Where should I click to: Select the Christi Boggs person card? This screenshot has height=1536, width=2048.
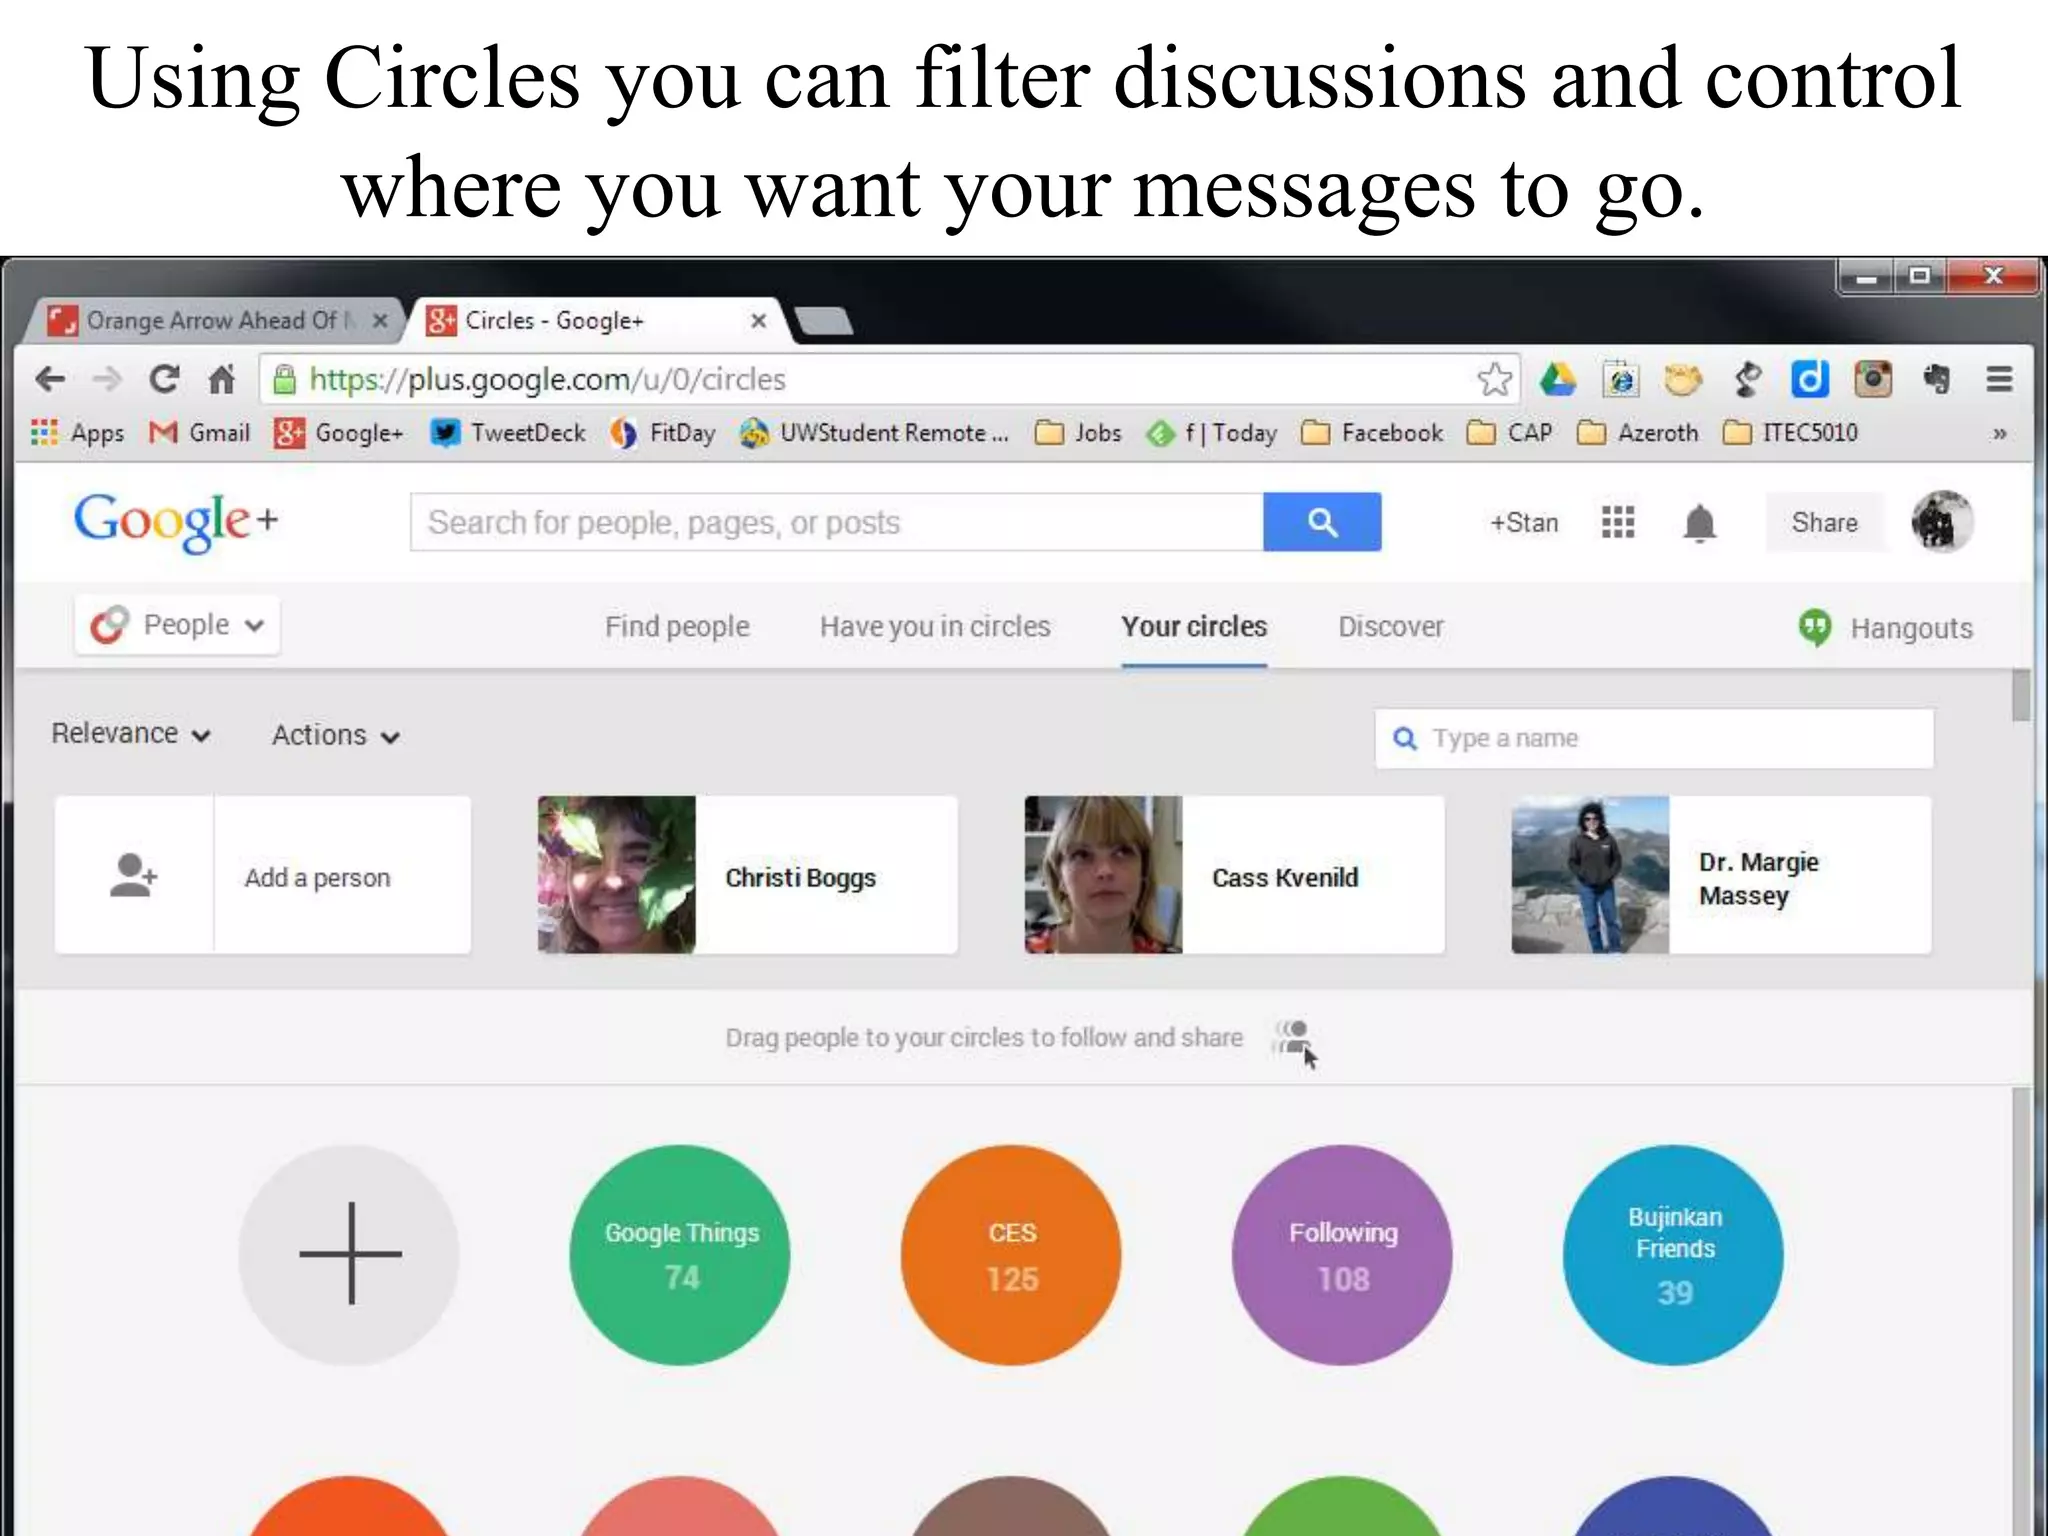point(747,875)
